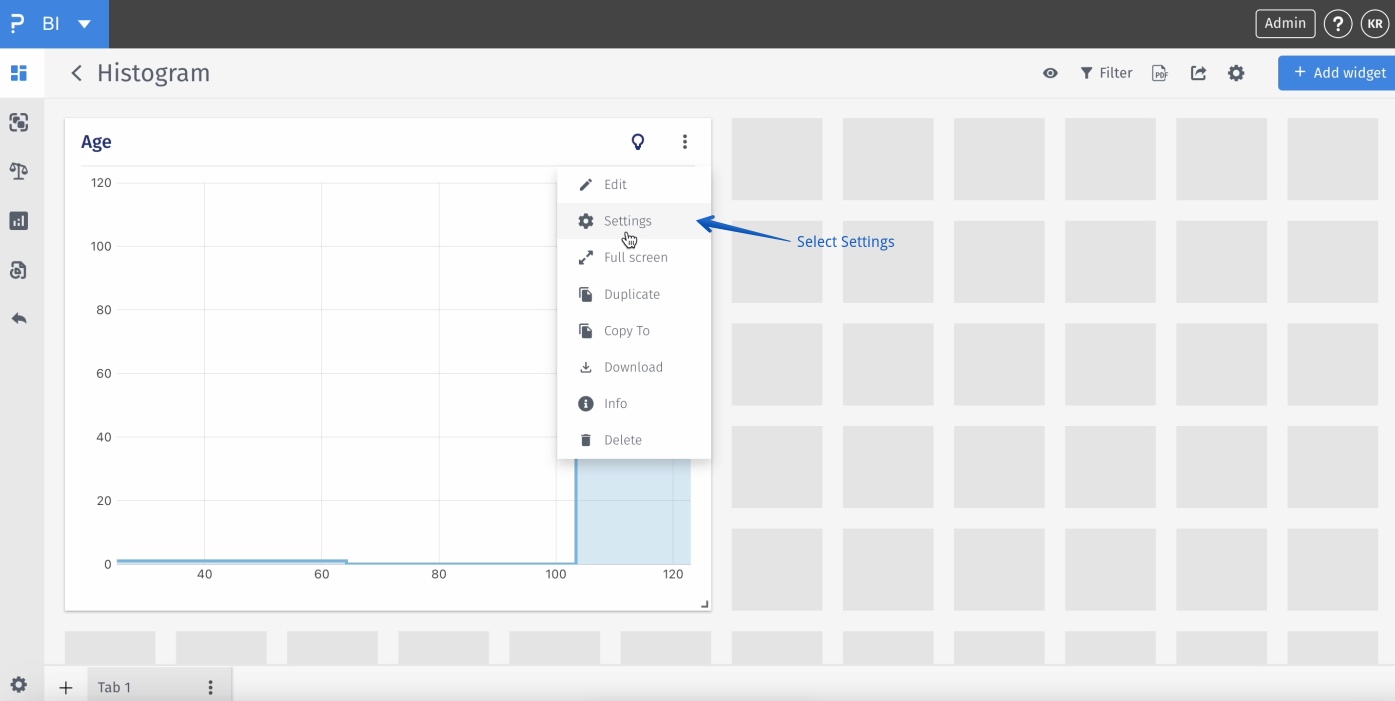This screenshot has width=1395, height=701.
Task: Open the help question mark icon
Action: (1338, 24)
